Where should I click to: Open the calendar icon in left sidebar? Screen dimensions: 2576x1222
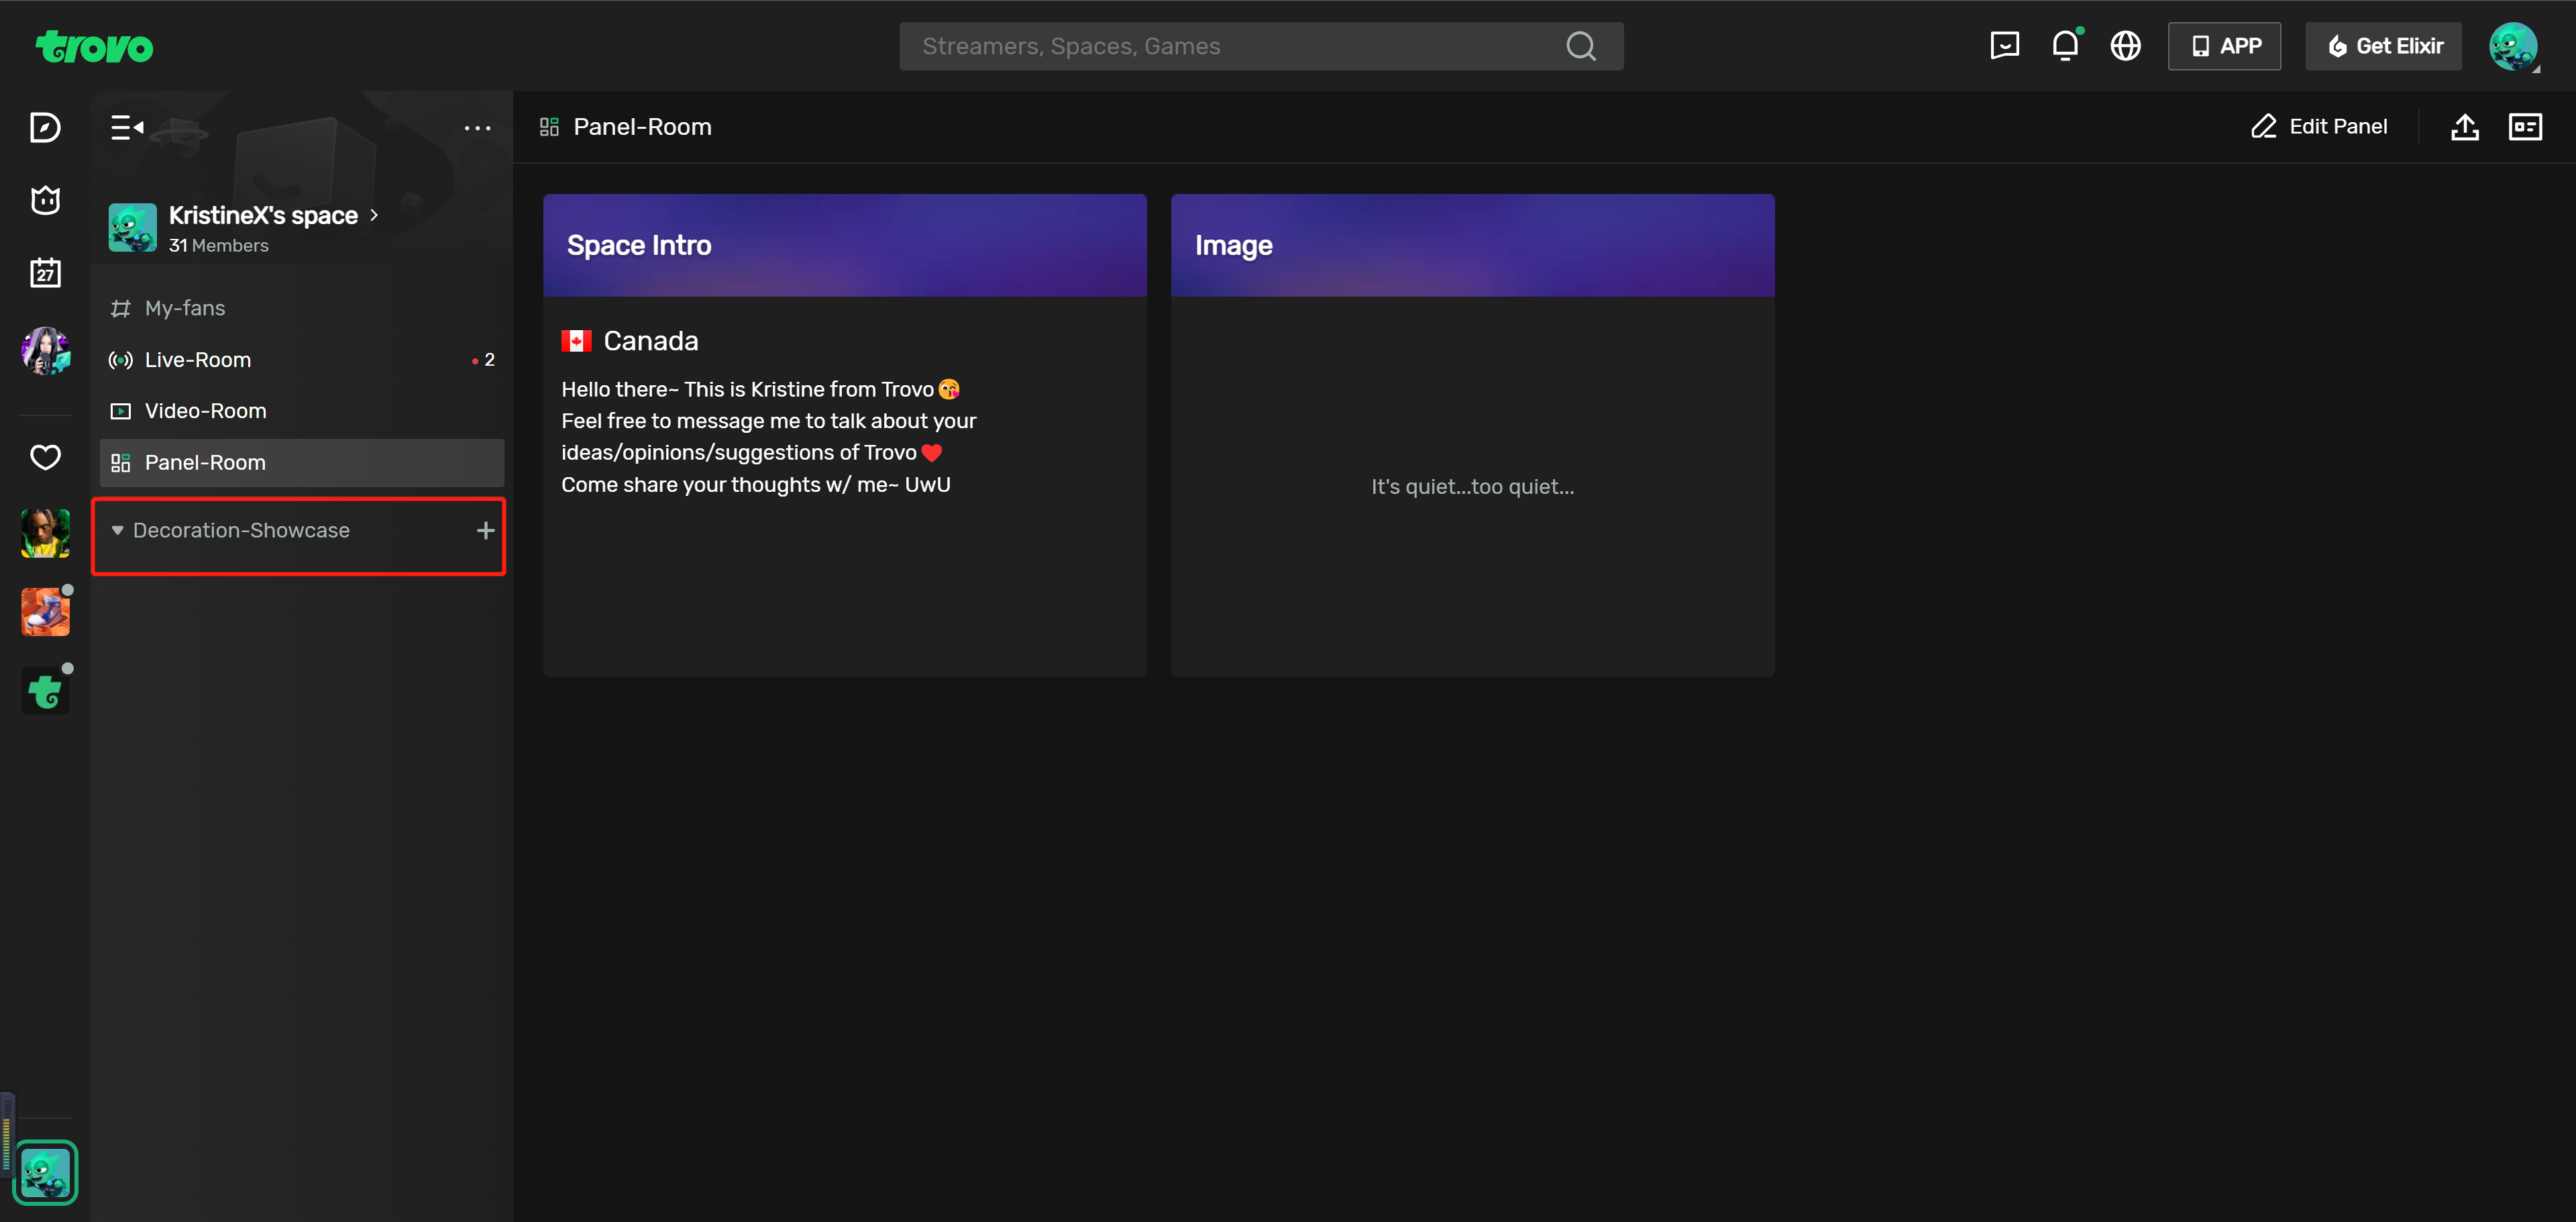[x=45, y=273]
